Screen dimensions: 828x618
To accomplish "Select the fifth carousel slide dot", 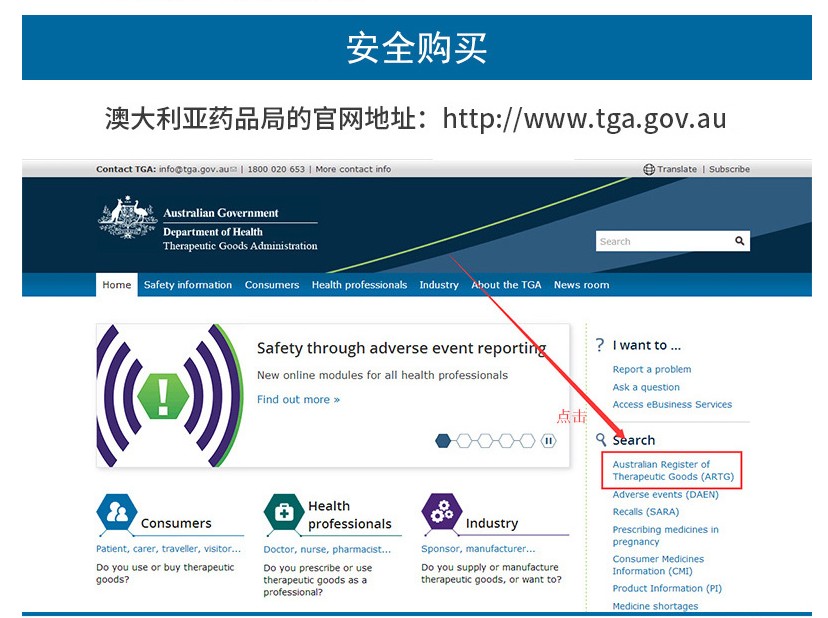I will pos(527,441).
